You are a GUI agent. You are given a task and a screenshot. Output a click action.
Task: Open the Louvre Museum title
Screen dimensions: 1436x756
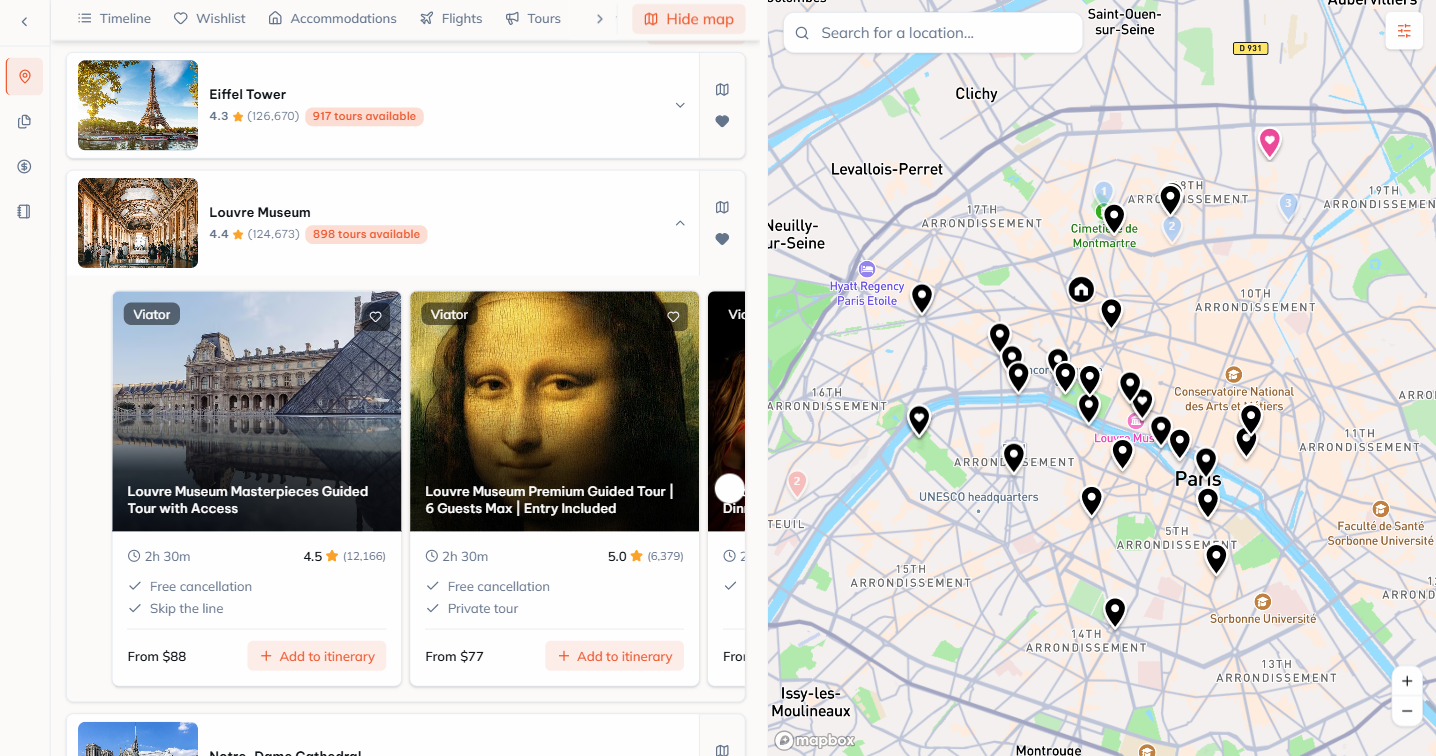260,212
